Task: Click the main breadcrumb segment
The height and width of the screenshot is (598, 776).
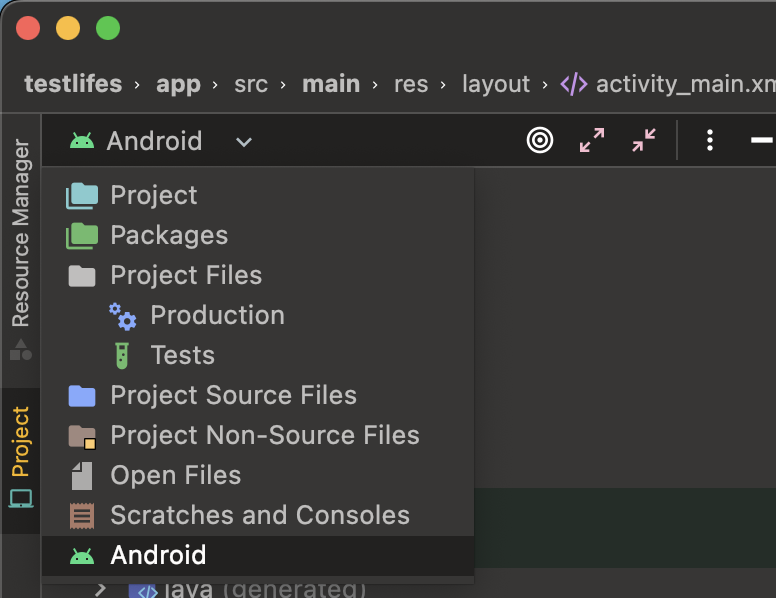Action: 331,84
